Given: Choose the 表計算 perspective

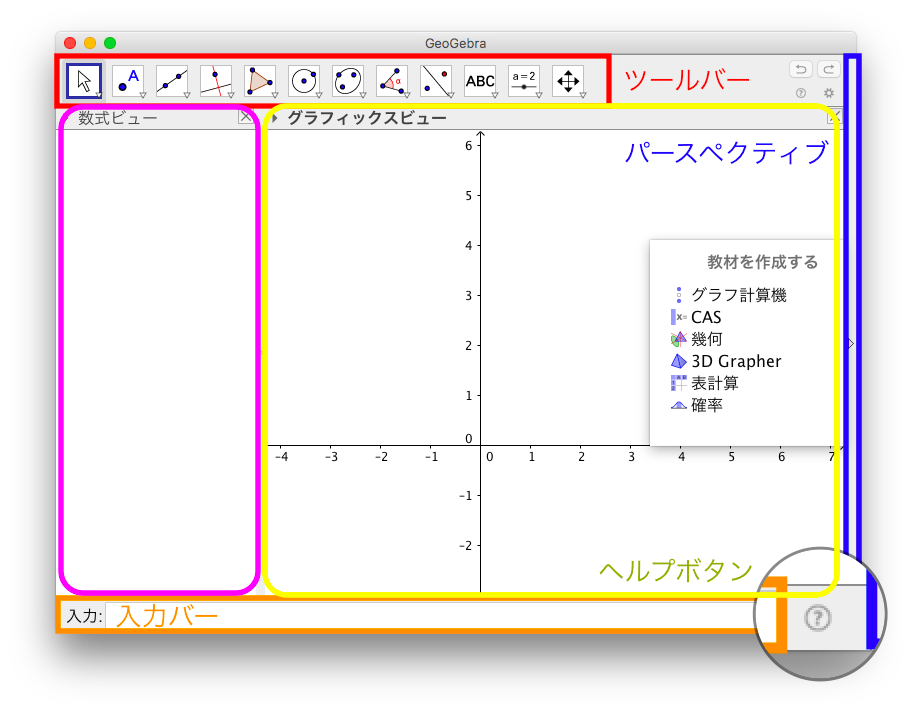Looking at the screenshot, I should pyautogui.click(x=704, y=383).
